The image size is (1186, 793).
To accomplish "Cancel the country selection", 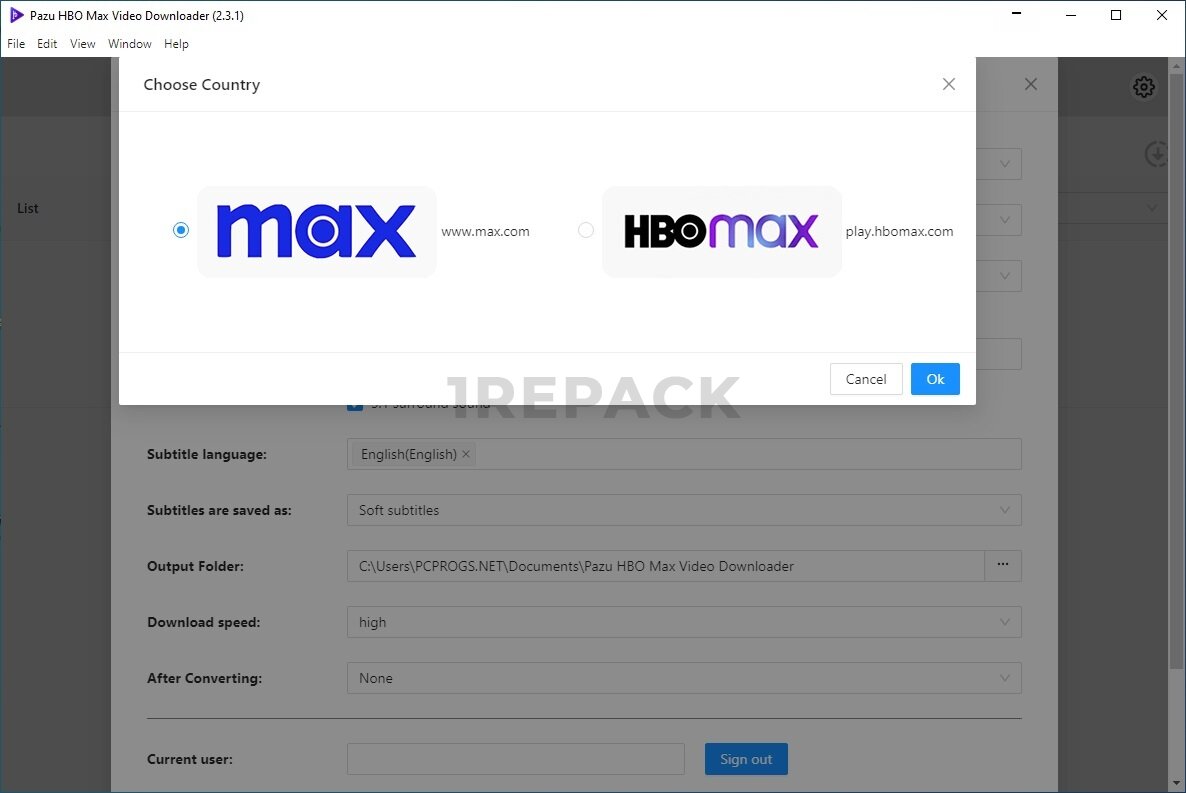I will 865,379.
